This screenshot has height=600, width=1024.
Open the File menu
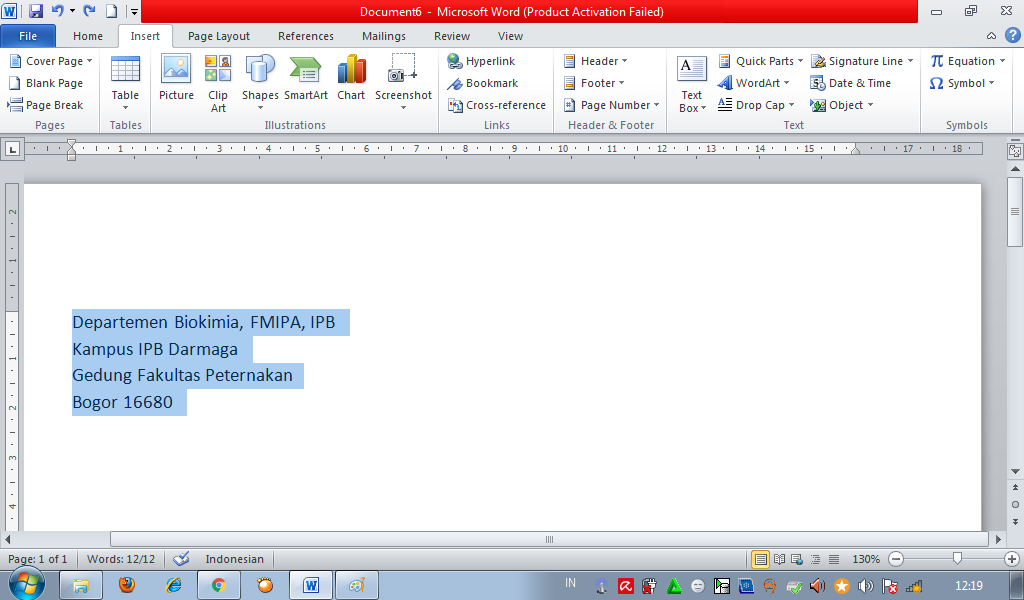[28, 35]
